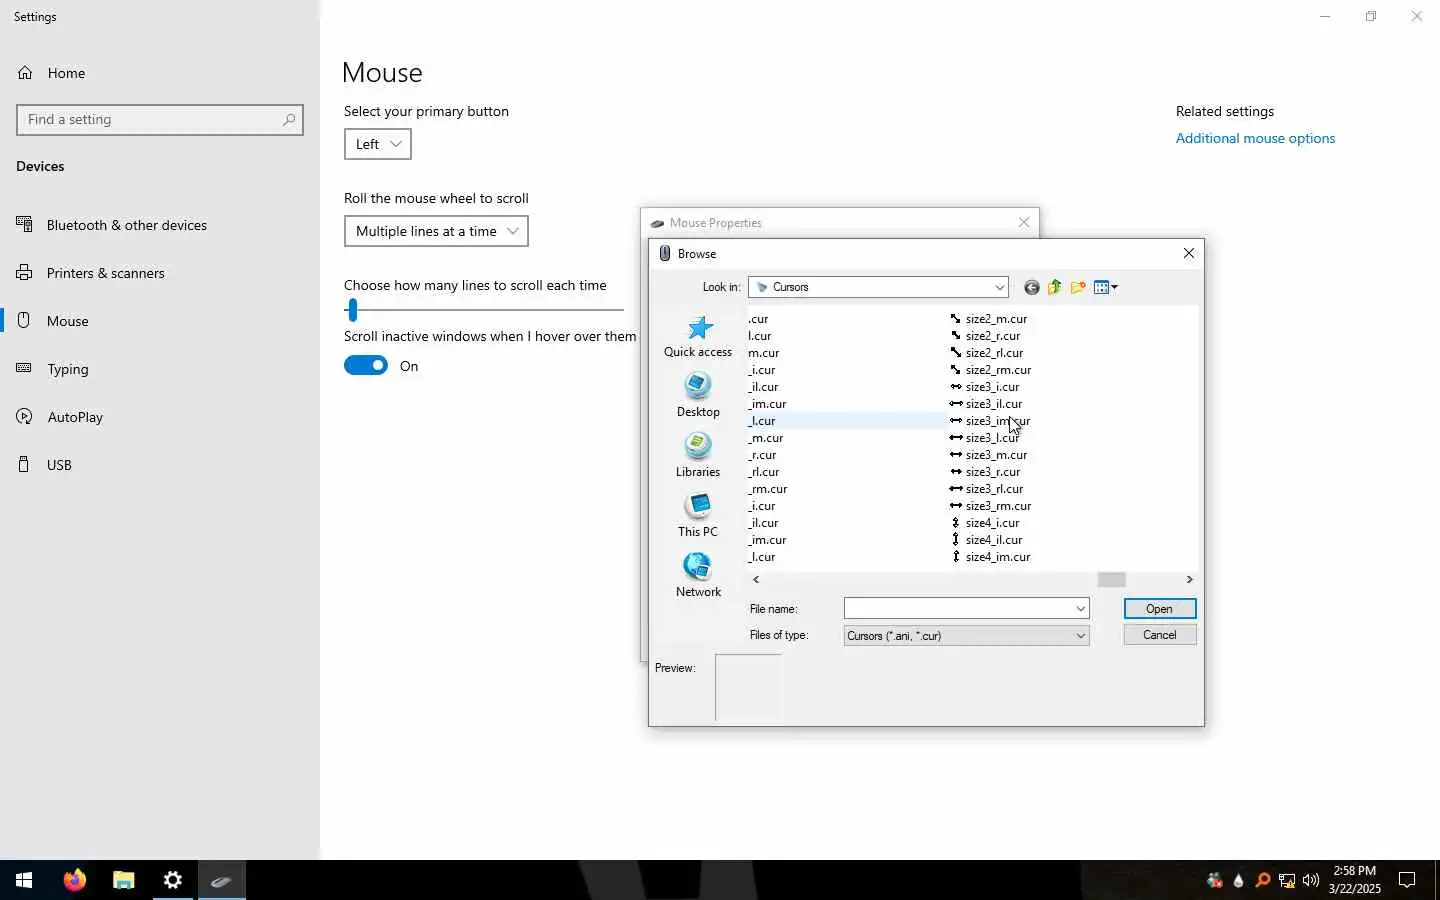Expand the File name dropdown arrow
The height and width of the screenshot is (900, 1440).
coord(1081,609)
